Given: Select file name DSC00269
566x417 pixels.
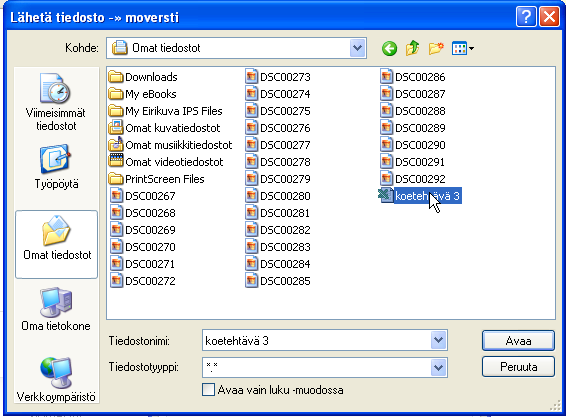Looking at the screenshot, I should 150,230.
